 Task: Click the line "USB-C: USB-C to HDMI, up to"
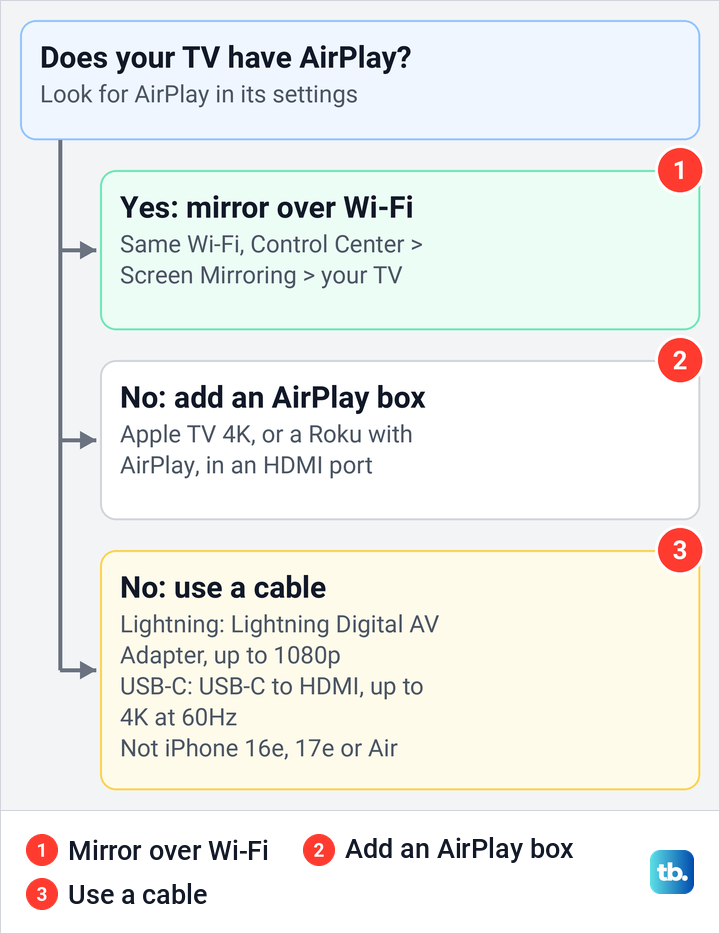pyautogui.click(x=272, y=687)
